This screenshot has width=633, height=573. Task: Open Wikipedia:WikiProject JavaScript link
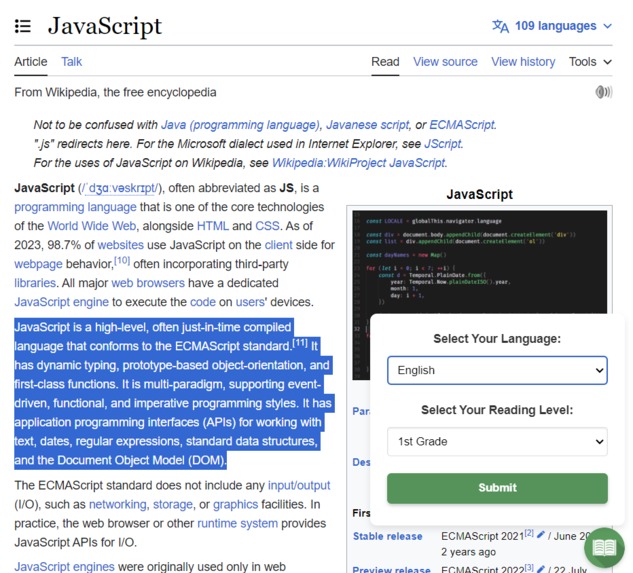358,163
